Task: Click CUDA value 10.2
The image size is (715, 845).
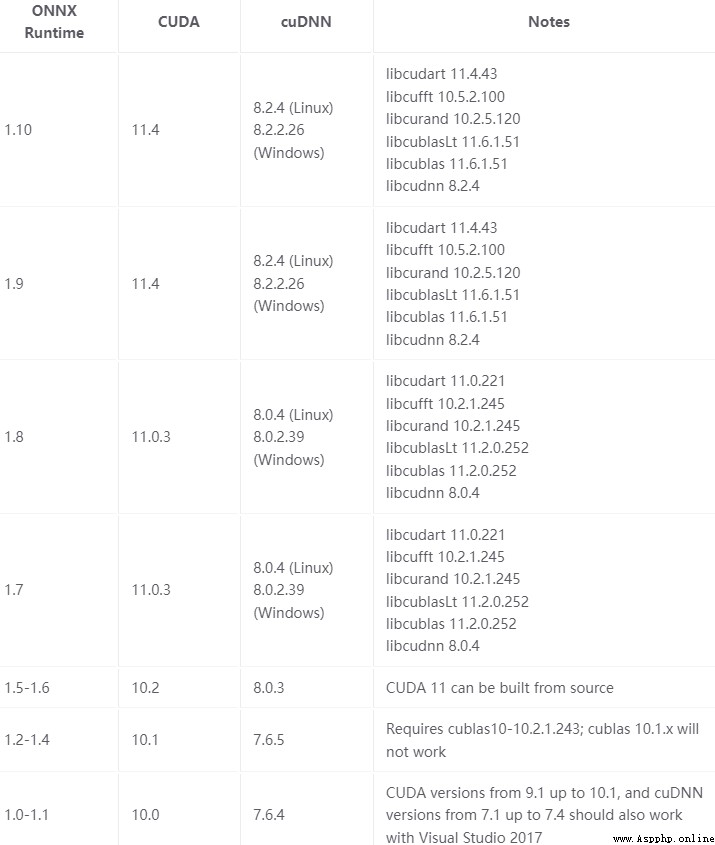Action: click(x=145, y=688)
